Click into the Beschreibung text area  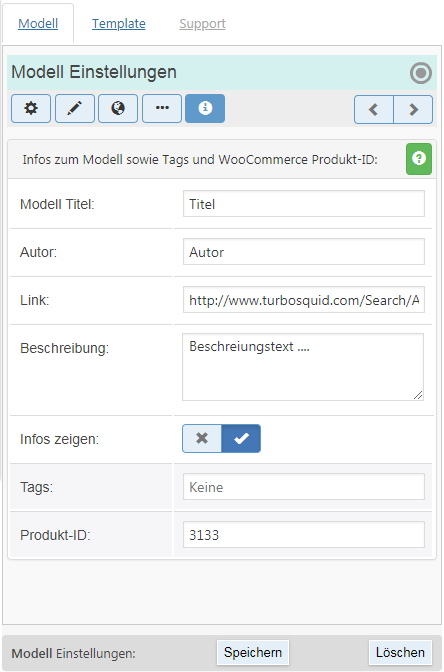[303, 367]
